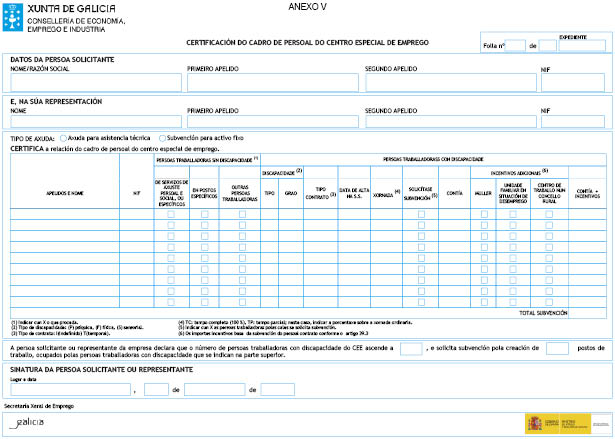The height and width of the screenshot is (439, 615).
Task: Tick first-row 'Unidade familiar en situación de desemprego' checkbox
Action: (x=513, y=214)
